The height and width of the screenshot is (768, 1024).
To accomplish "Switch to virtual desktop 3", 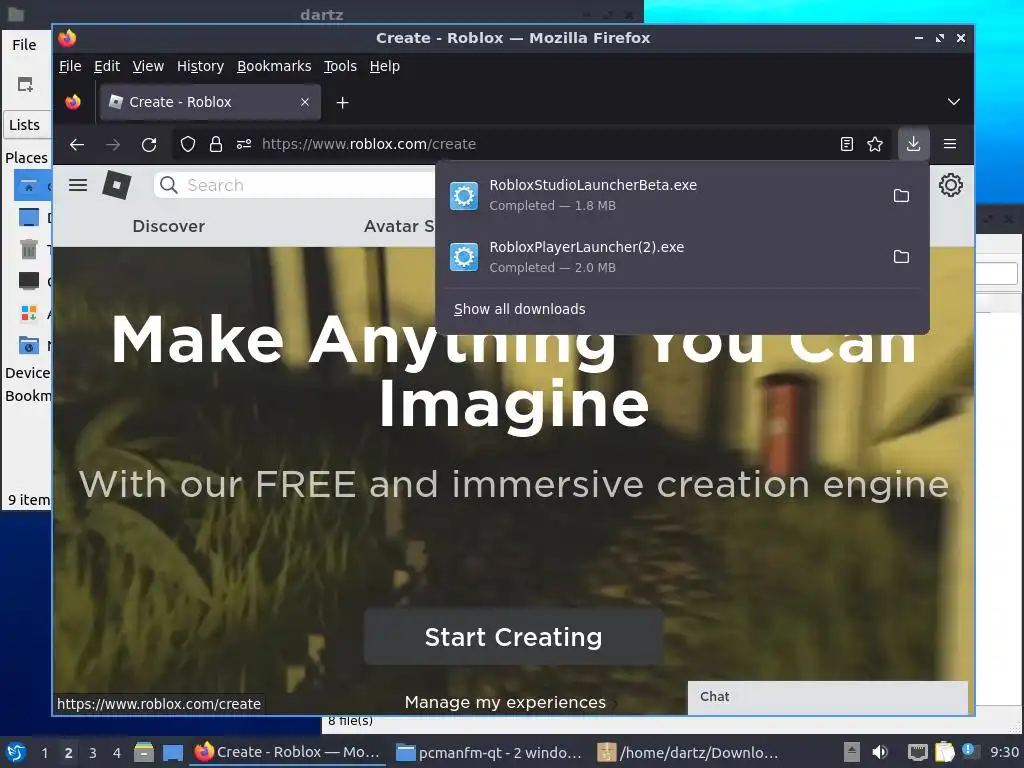I will pyautogui.click(x=93, y=753).
